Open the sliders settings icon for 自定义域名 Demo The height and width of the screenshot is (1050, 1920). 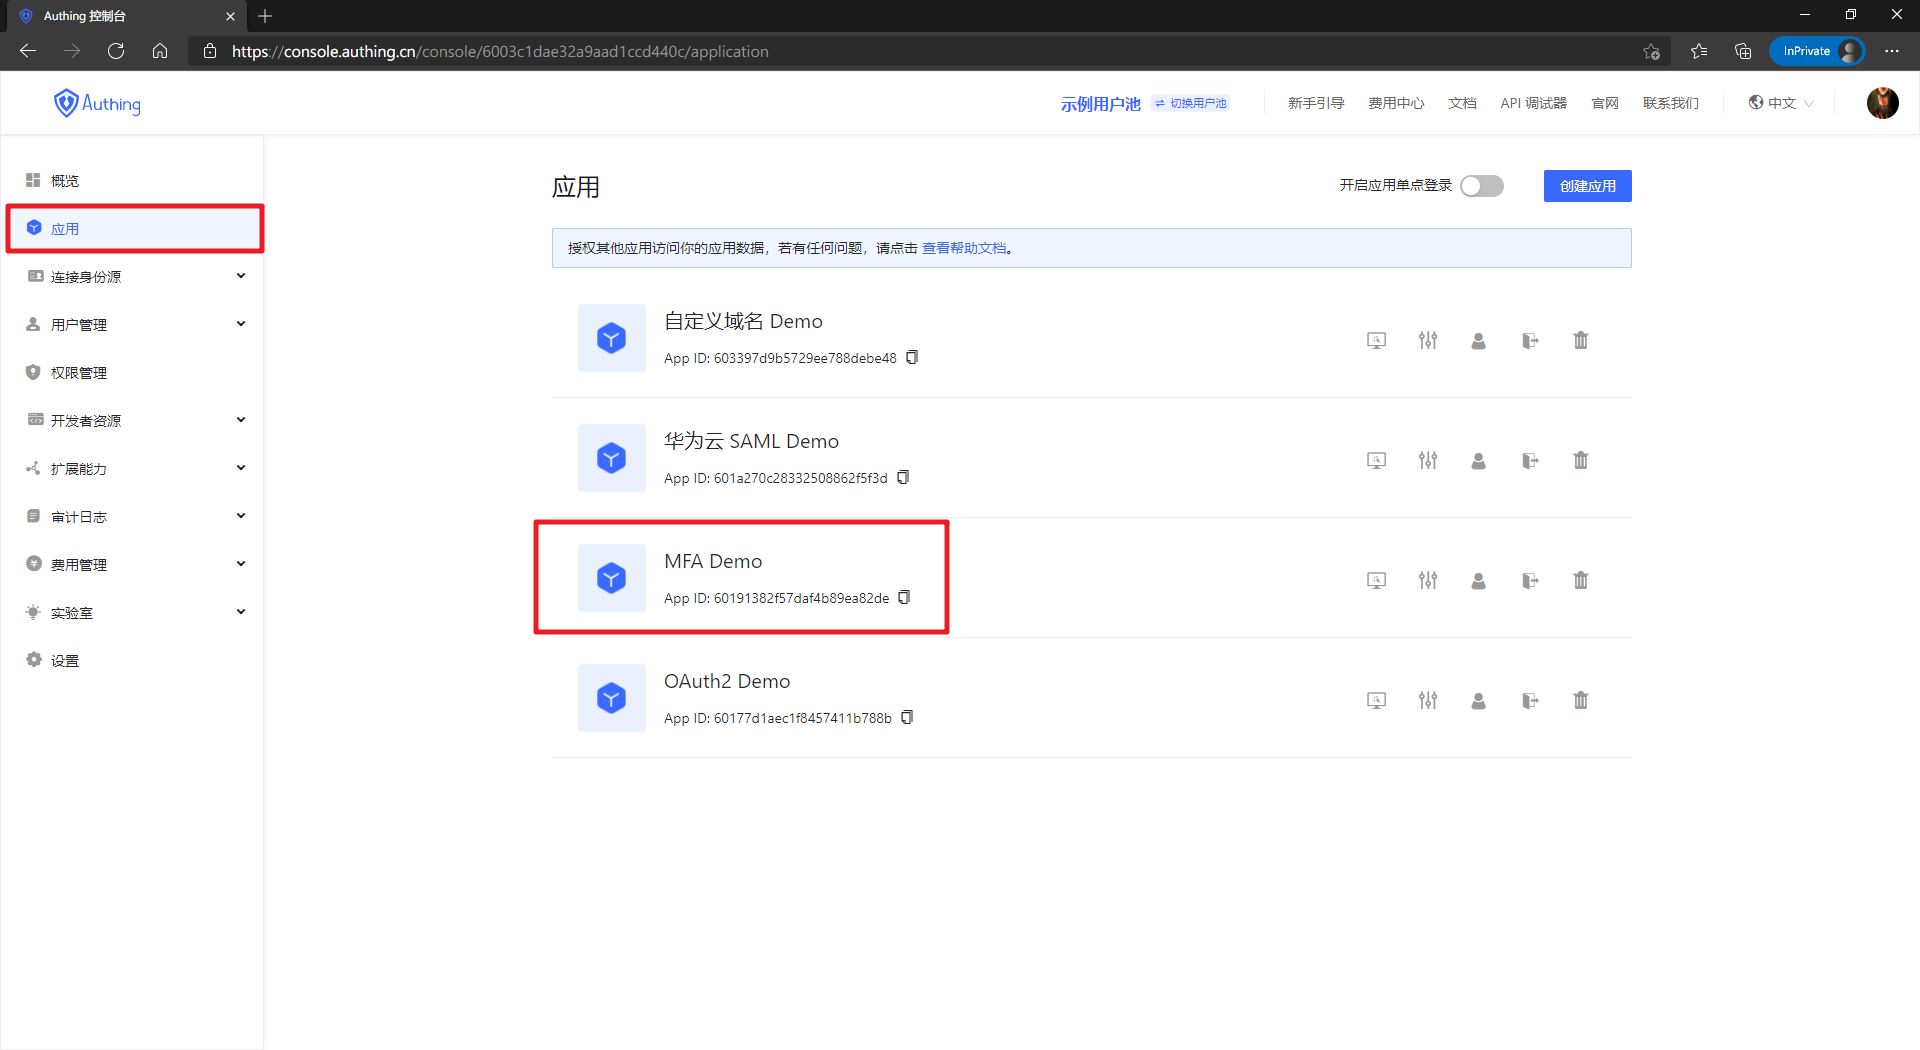(1428, 341)
